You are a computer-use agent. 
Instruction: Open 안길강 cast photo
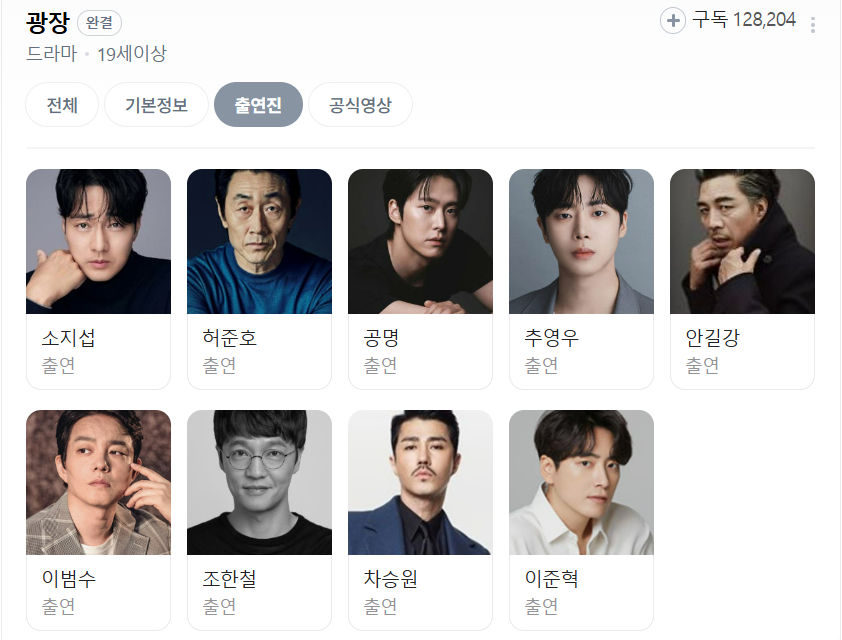click(743, 242)
